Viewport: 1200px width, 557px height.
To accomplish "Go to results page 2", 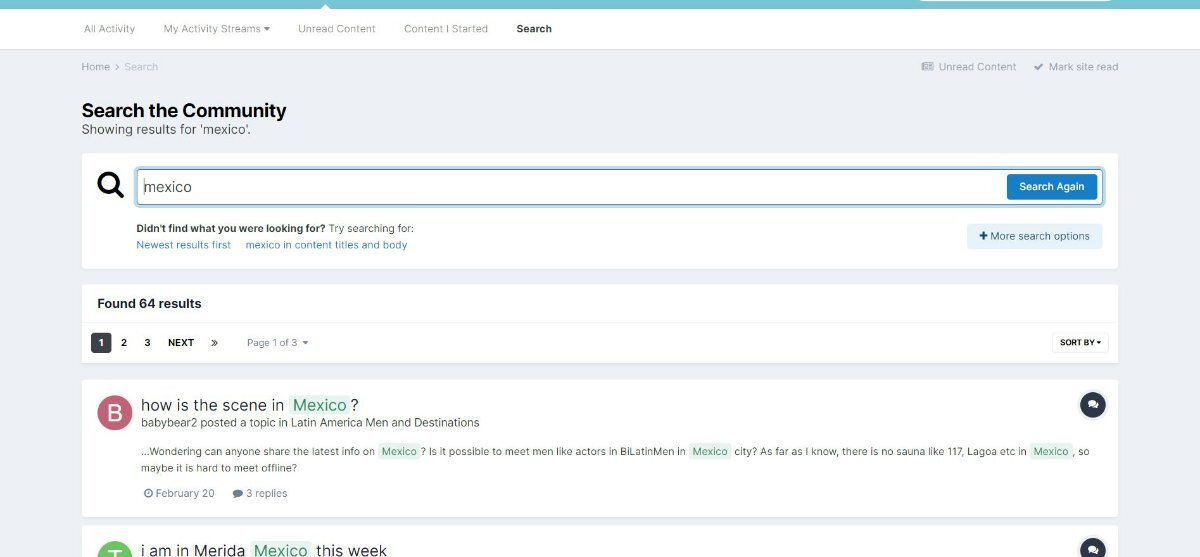I will coord(124,343).
